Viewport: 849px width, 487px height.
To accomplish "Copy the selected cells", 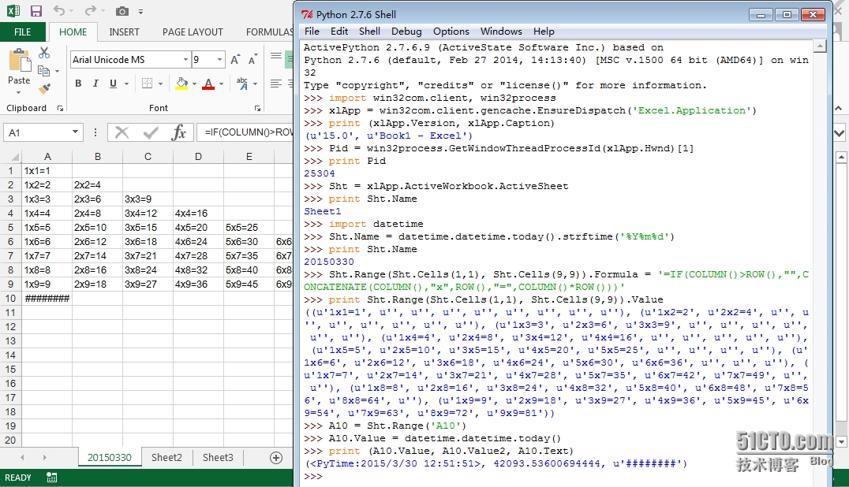I will pos(44,70).
